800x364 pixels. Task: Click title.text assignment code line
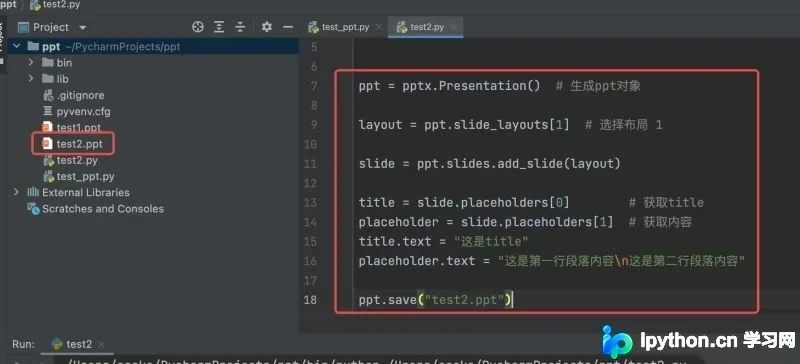443,241
